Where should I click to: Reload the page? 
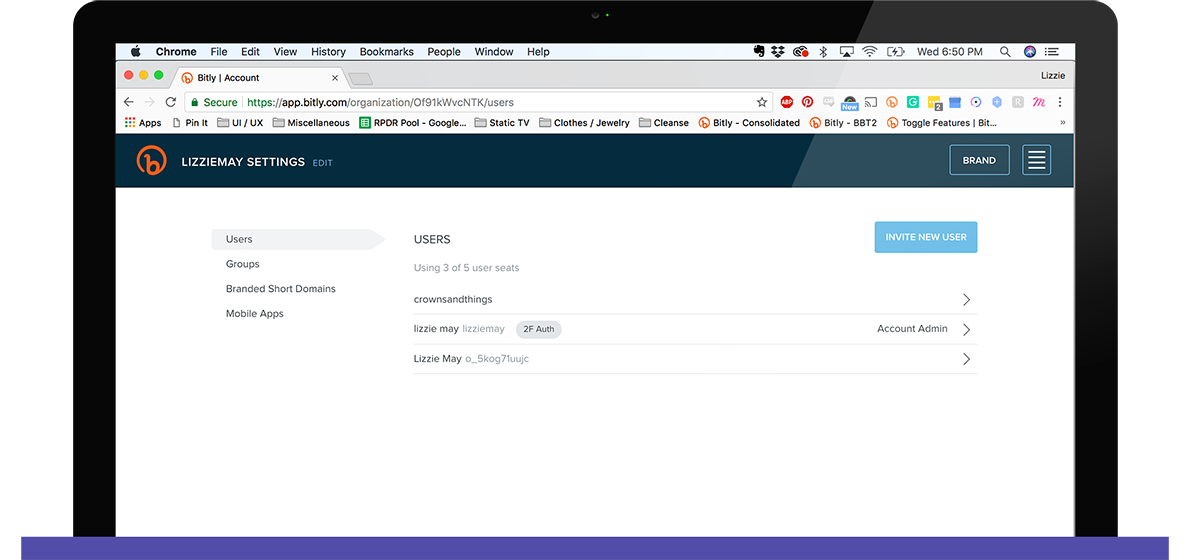point(171,102)
